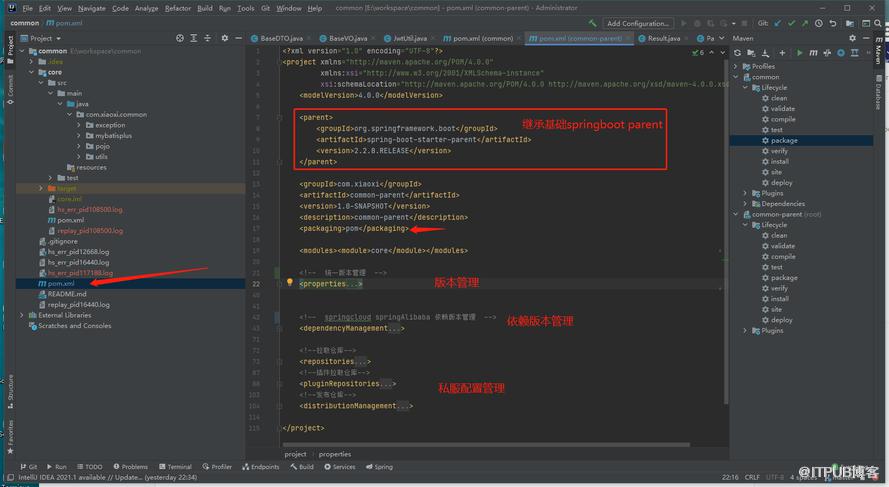Viewport: 889px width, 487px height.
Task: Go to next highlighted problem arrow
Action: coord(722,52)
